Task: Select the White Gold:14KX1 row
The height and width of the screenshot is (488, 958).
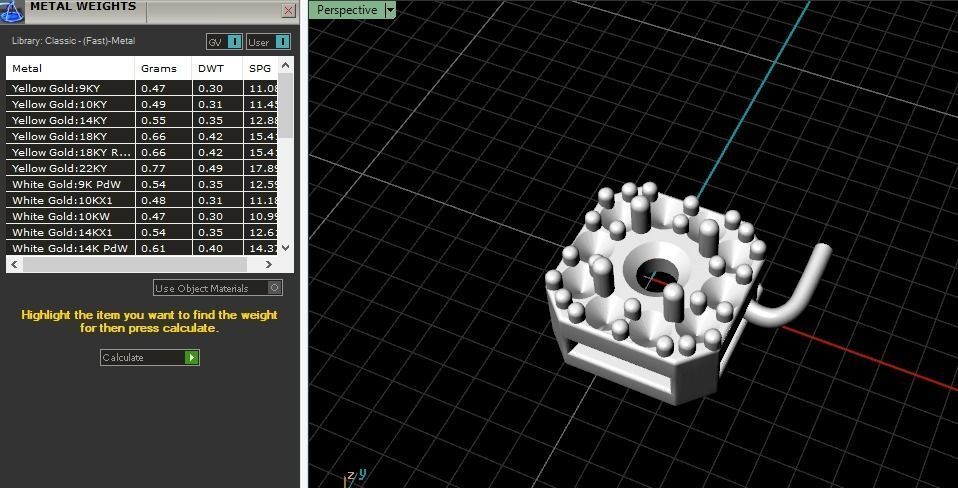Action: click(142, 232)
